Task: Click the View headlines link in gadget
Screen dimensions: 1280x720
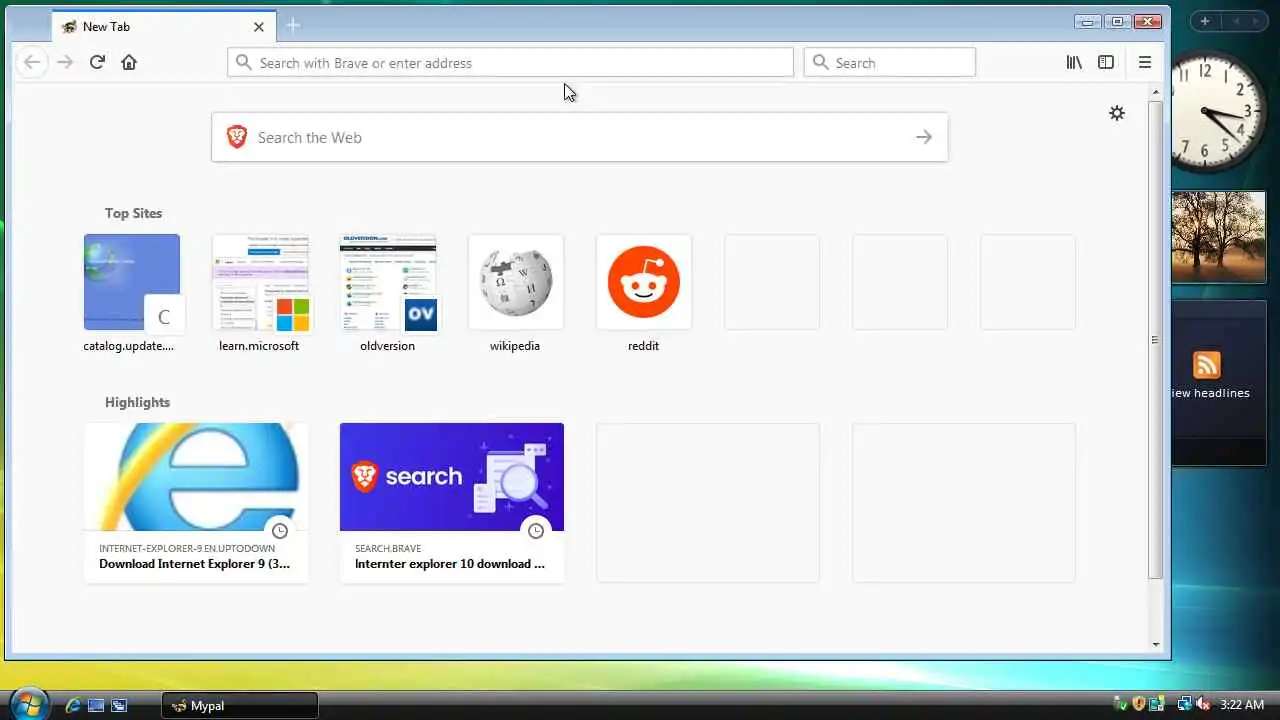Action: (x=1210, y=393)
